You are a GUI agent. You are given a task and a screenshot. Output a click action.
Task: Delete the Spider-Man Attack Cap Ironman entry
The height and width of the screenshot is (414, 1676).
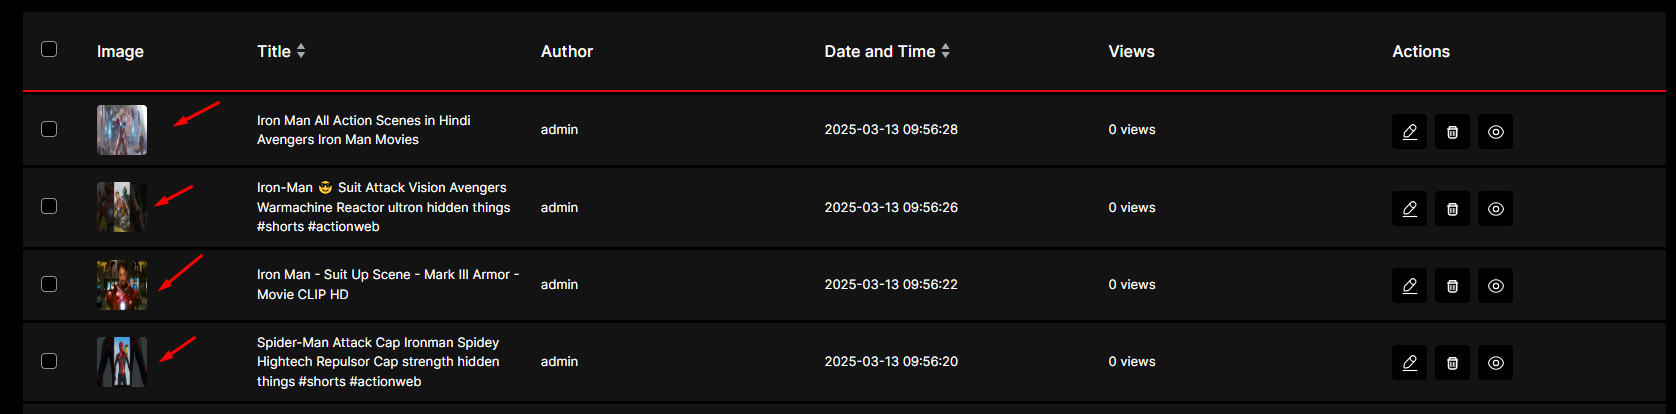point(1452,362)
